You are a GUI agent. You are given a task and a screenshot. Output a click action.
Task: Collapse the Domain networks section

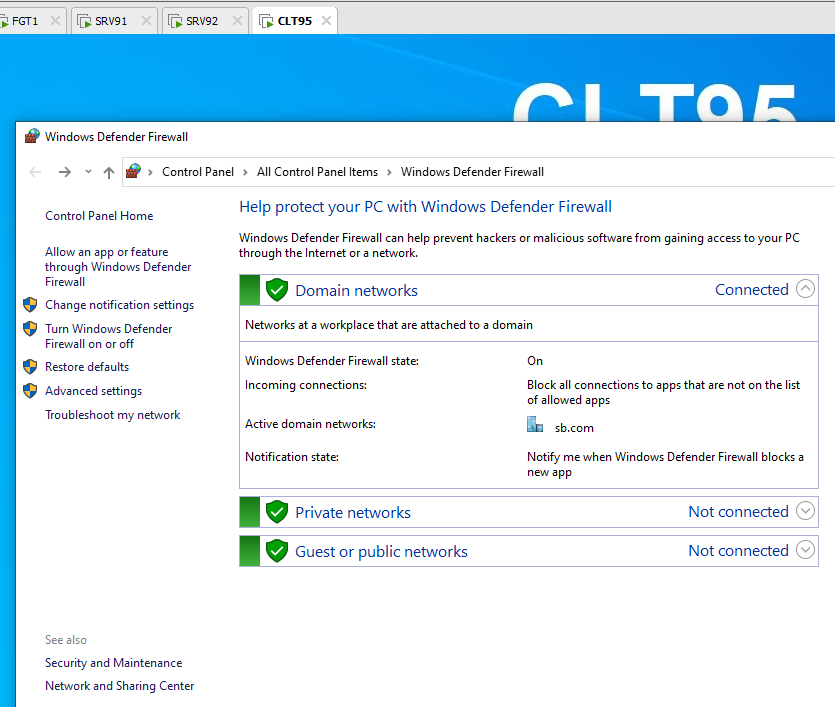click(805, 289)
